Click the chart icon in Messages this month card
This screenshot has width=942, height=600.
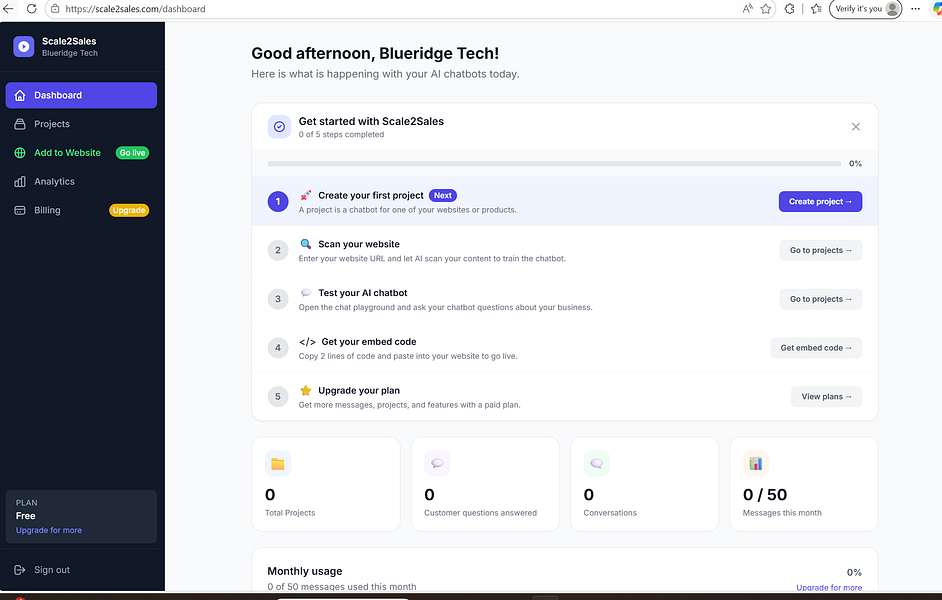[x=756, y=464]
